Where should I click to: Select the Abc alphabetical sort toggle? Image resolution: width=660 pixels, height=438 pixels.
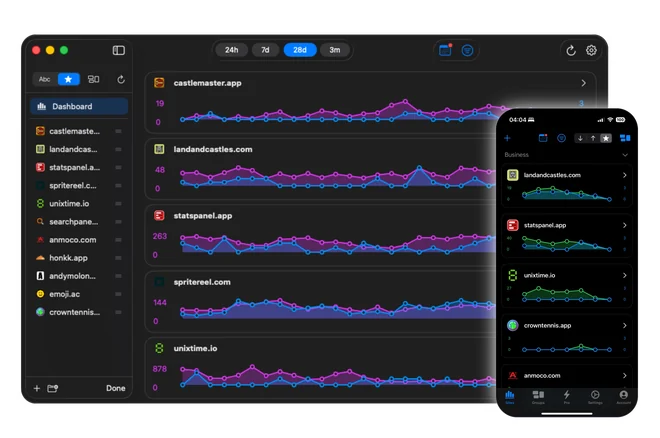click(x=45, y=79)
